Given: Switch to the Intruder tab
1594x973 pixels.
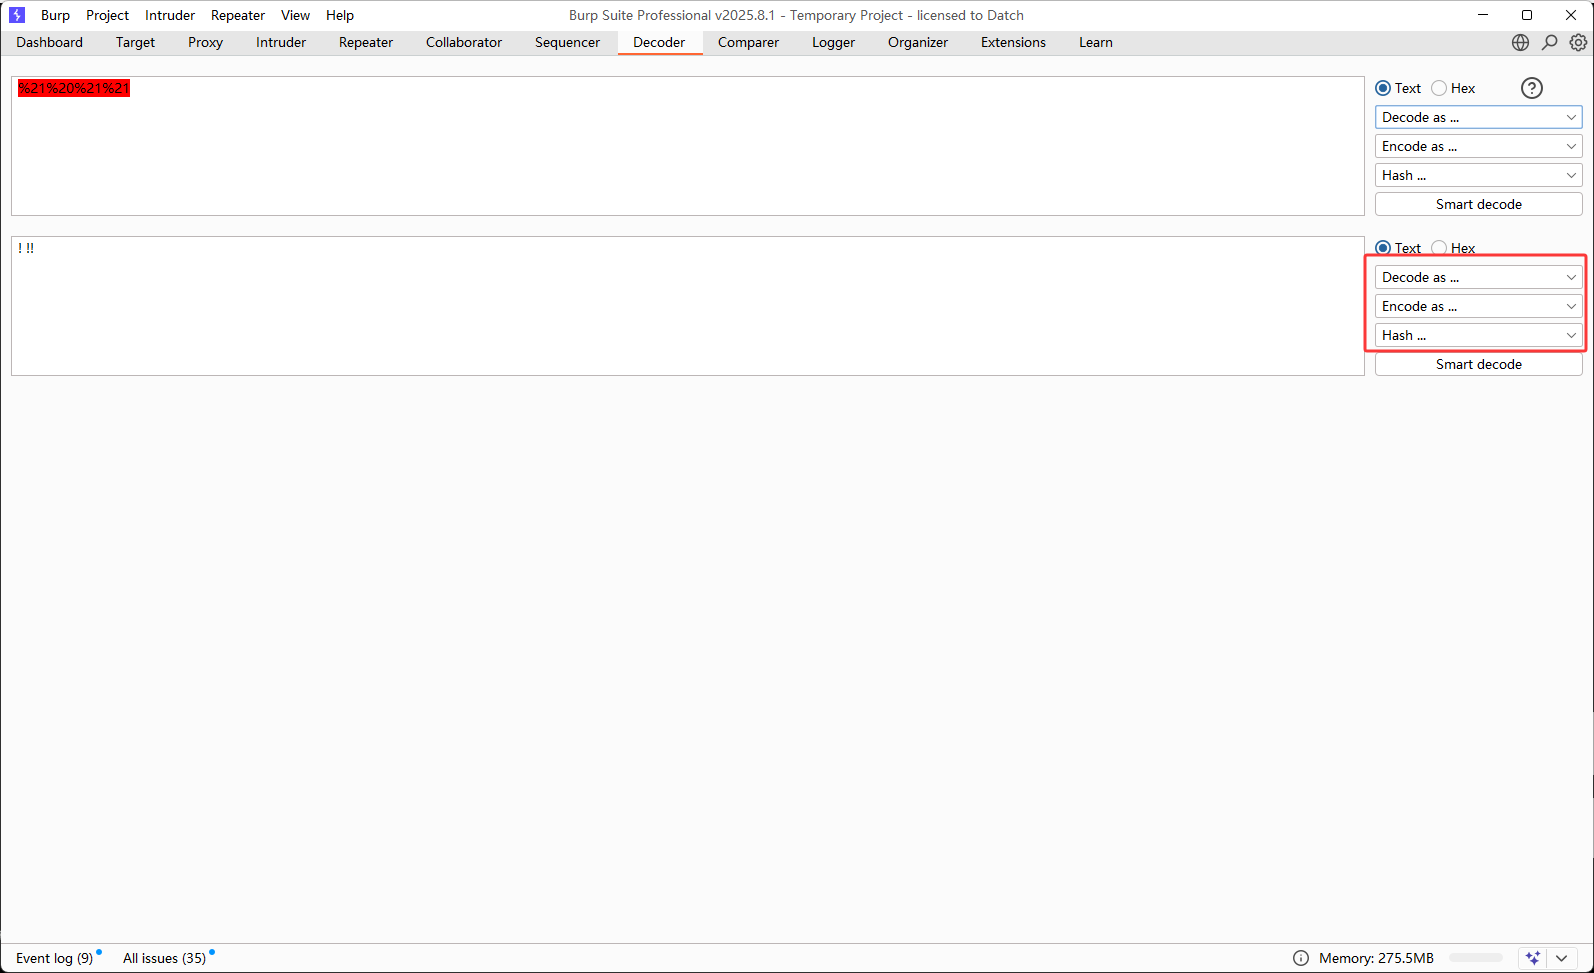Looking at the screenshot, I should click(x=281, y=42).
